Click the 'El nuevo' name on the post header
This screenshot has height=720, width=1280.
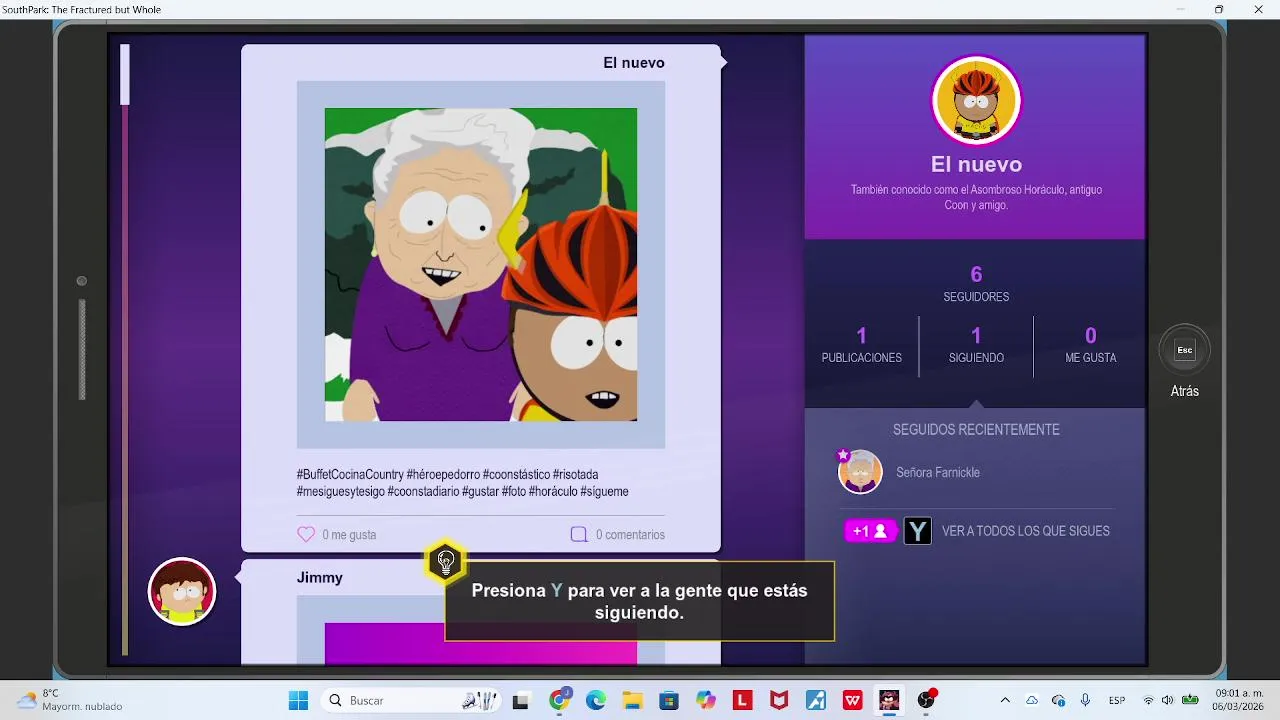(x=634, y=63)
